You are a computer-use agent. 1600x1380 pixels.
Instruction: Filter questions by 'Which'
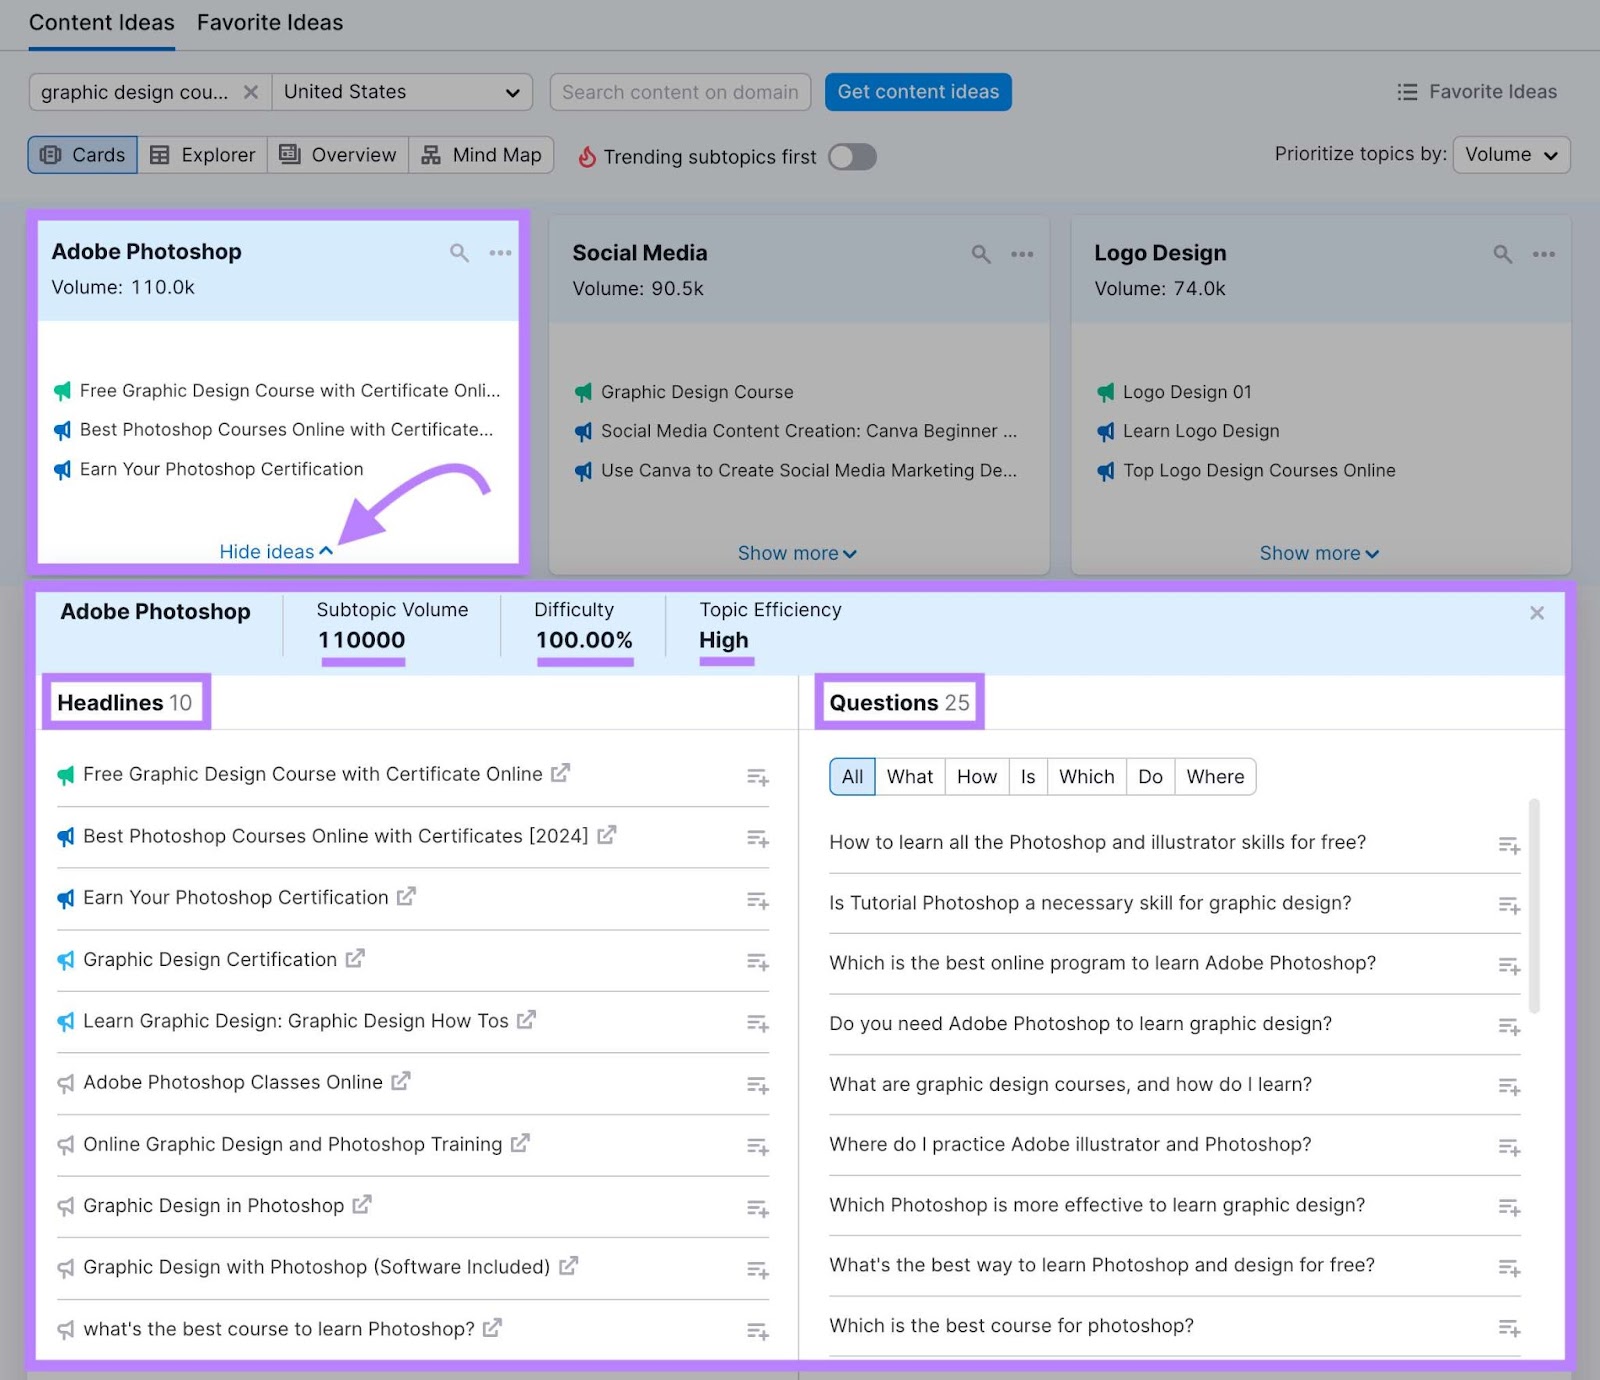point(1086,777)
